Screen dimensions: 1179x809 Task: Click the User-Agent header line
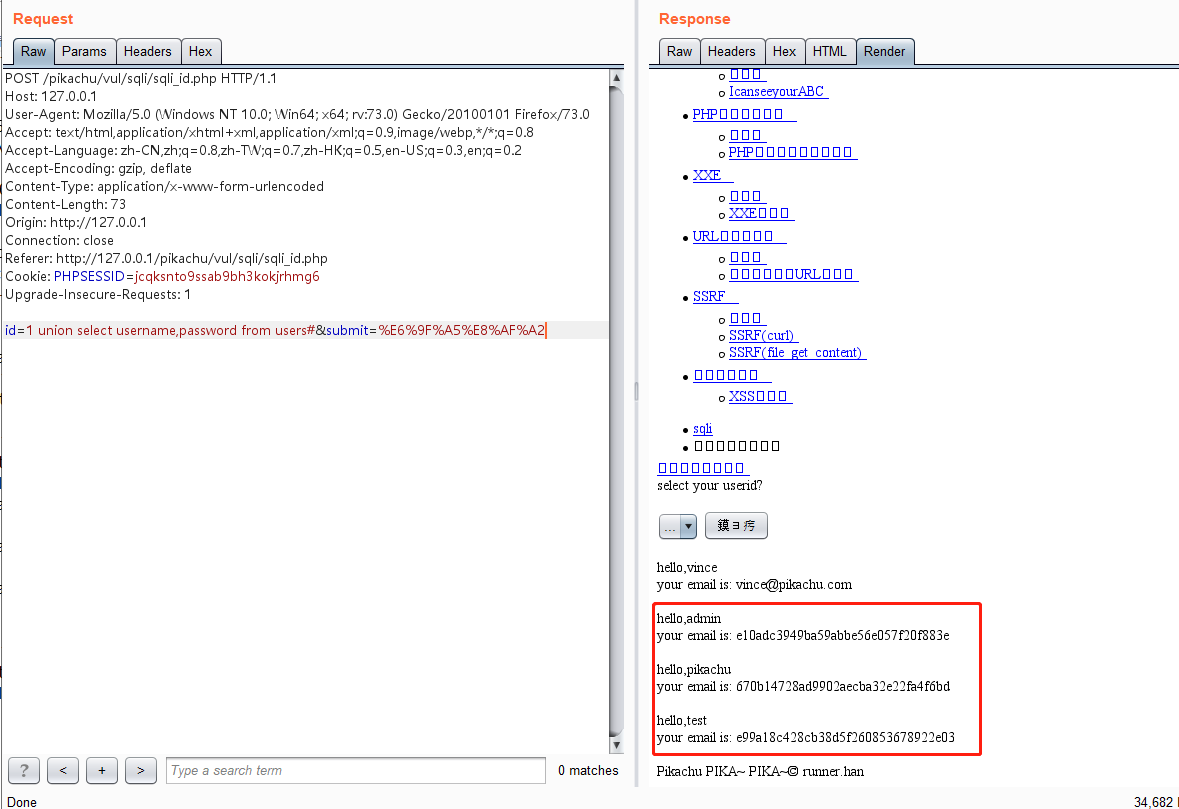point(297,114)
